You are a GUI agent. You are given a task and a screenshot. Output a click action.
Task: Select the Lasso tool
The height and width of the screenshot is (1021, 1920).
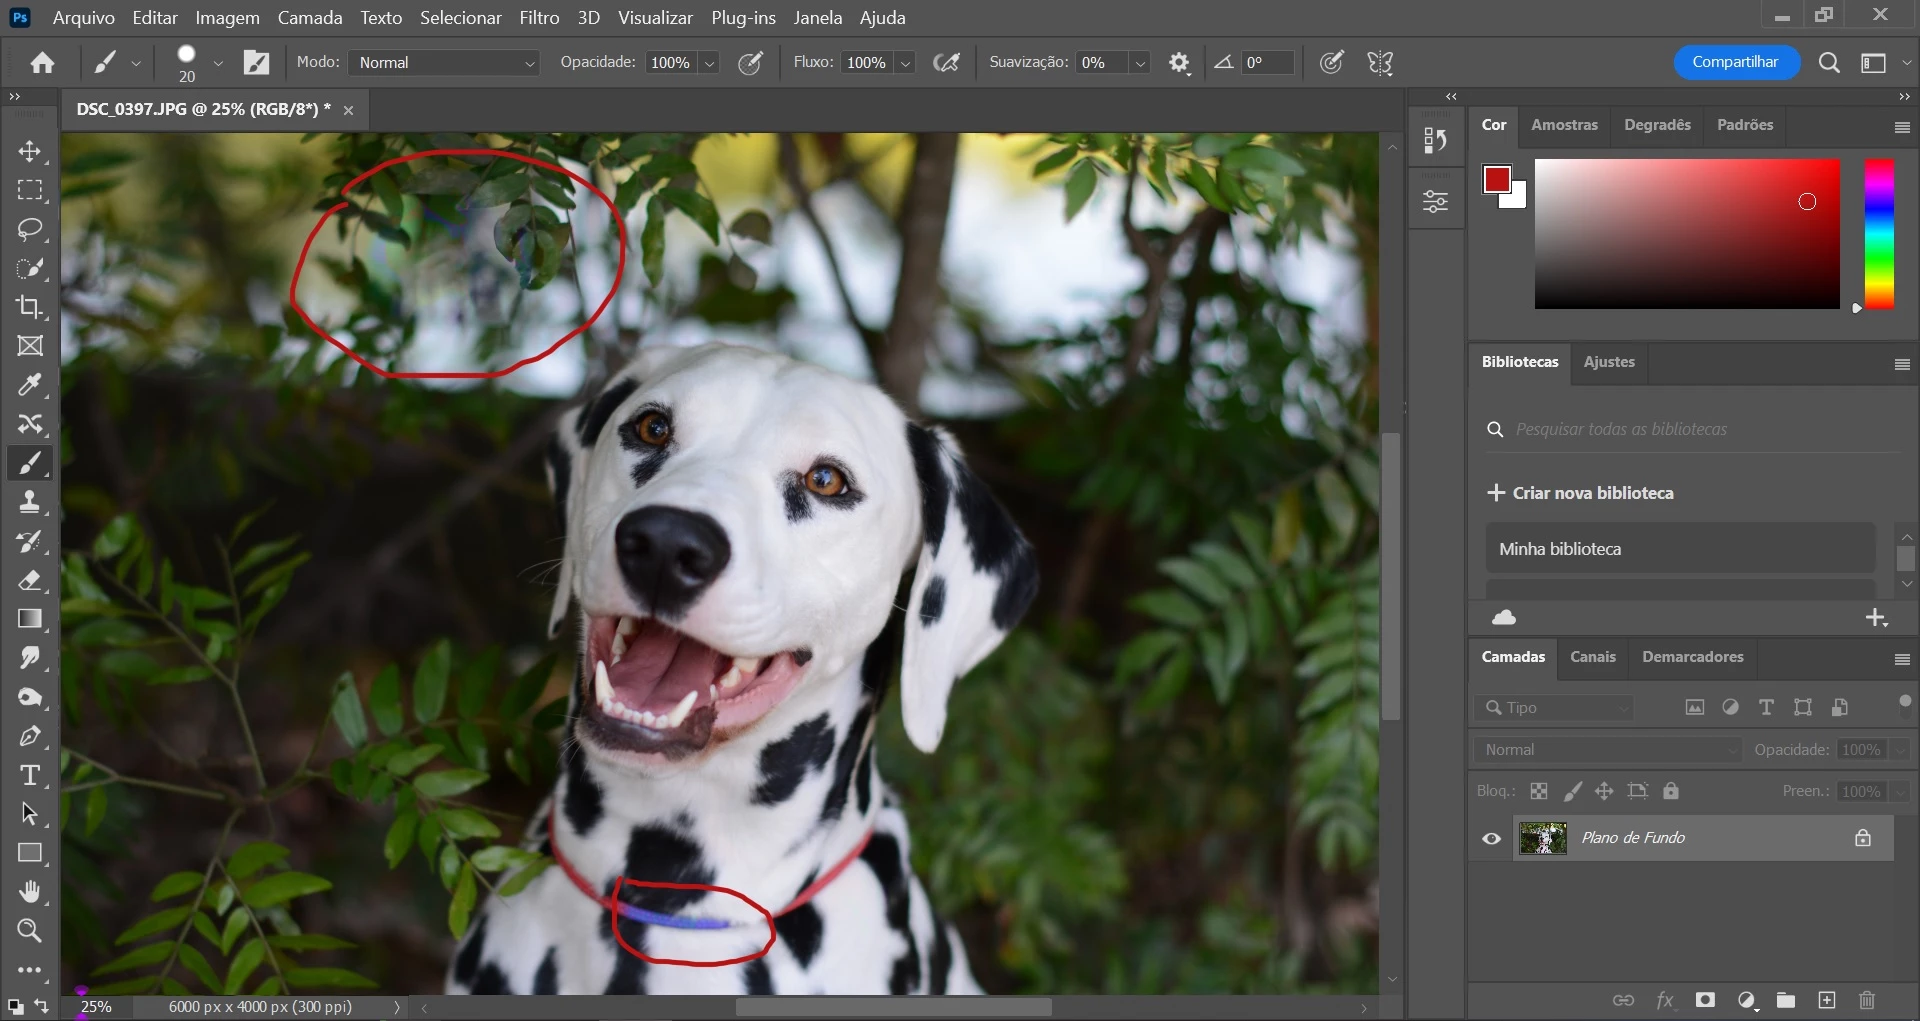30,229
